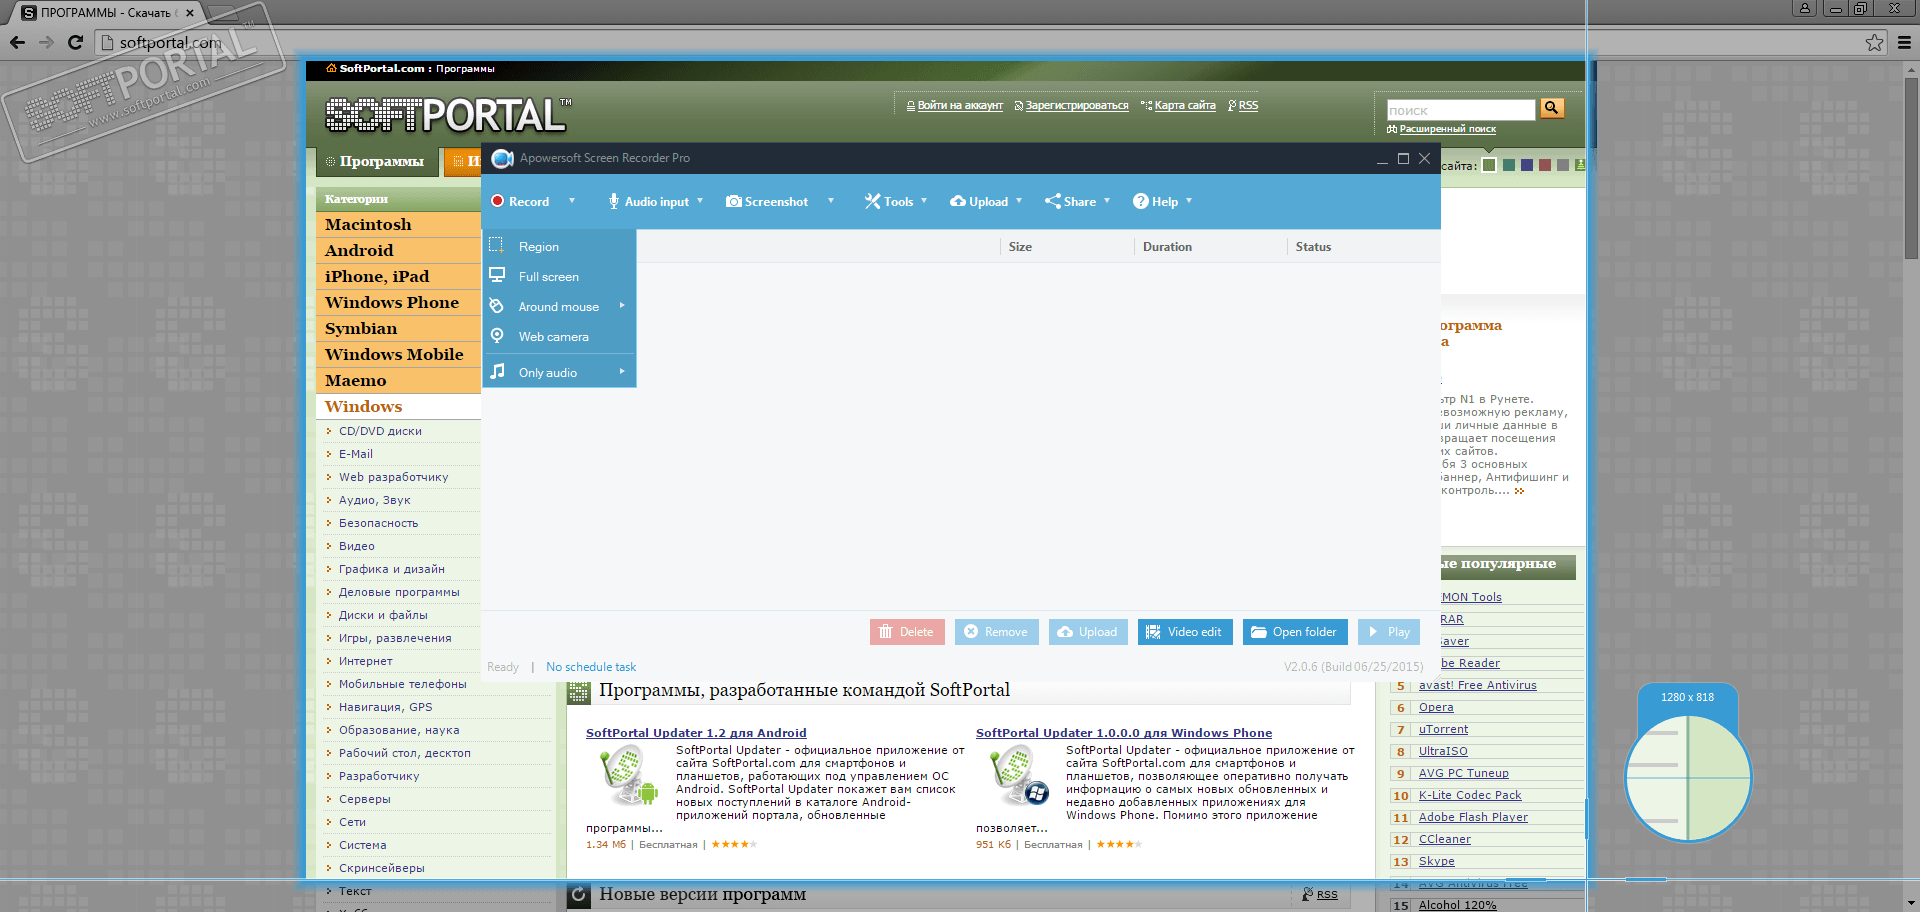
Task: Bookmark this page with the star icon
Action: [x=1874, y=42]
